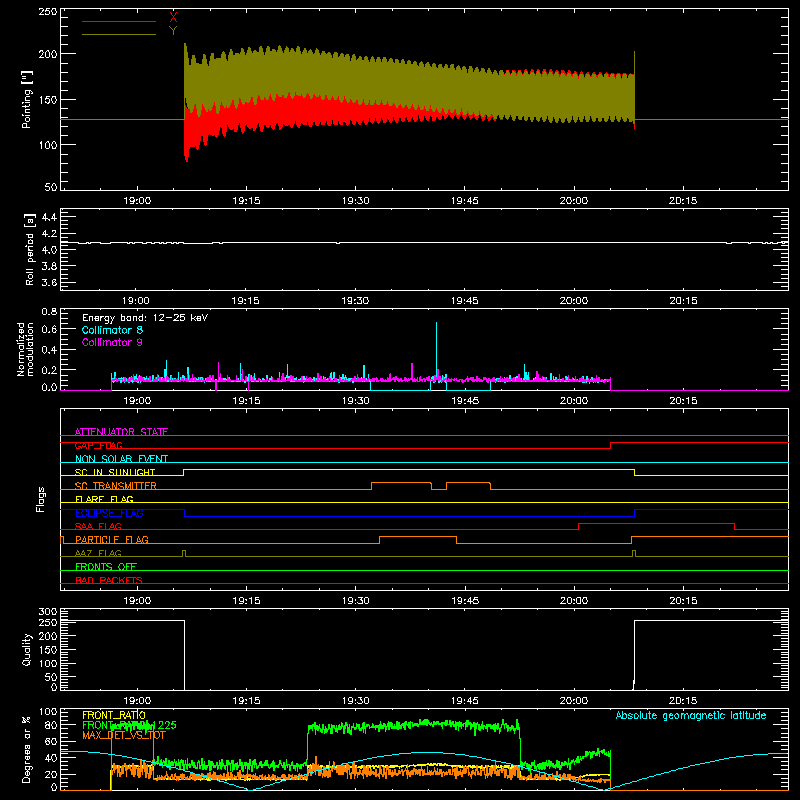The image size is (800, 800).
Task: Click the Pointing axis title
Action: pyautogui.click(x=27, y=99)
